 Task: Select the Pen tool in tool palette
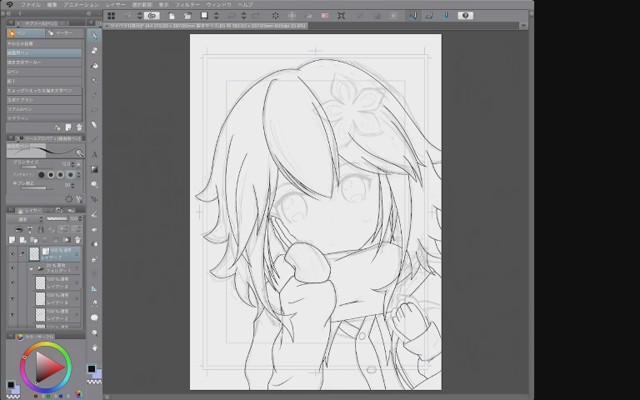pos(94,36)
